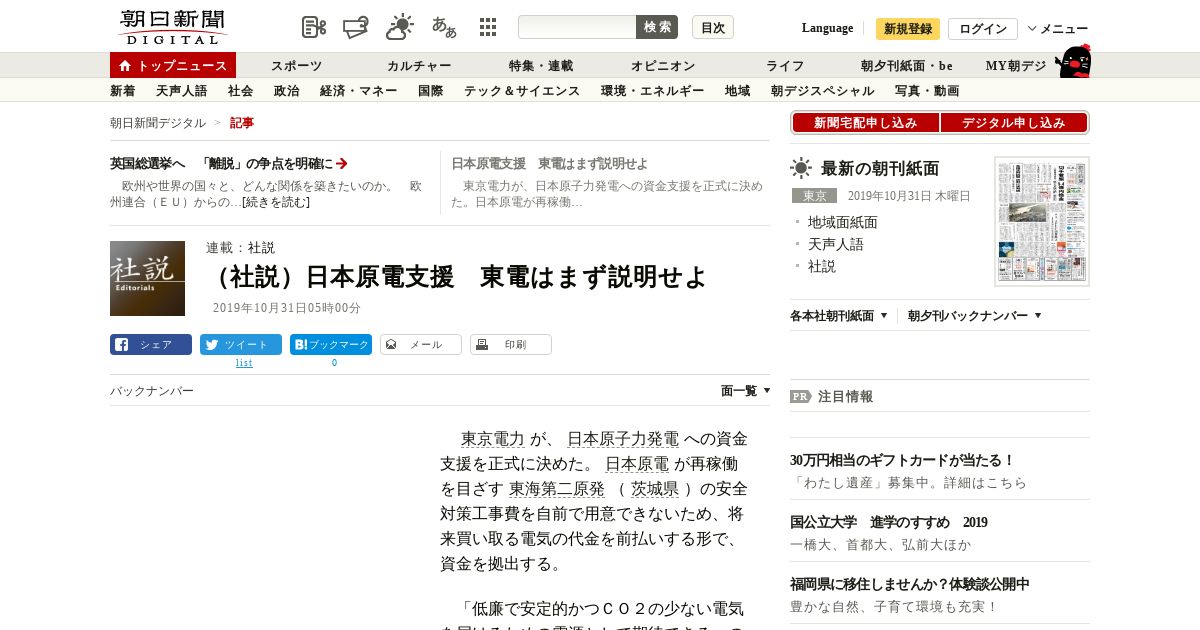Viewport: 1200px width, 630px height.
Task: Click the [続きを読む] read more link
Action: (276, 202)
